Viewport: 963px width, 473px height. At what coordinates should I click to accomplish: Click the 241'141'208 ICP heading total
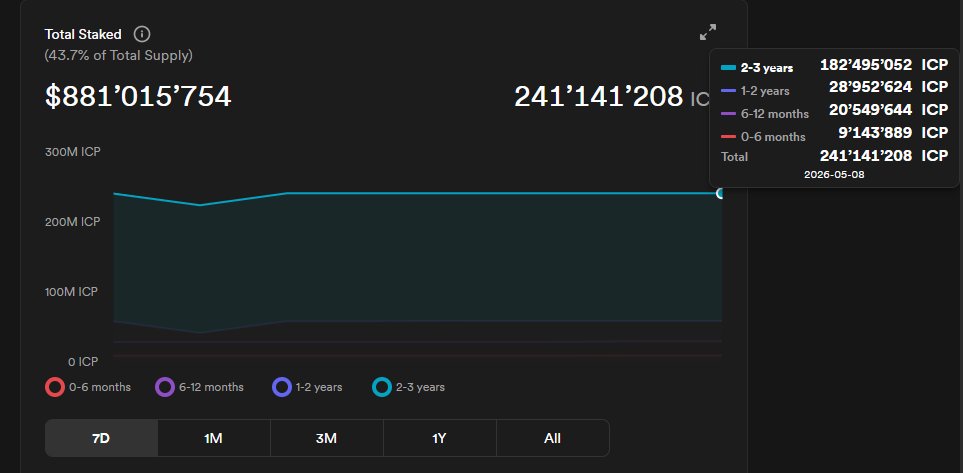[612, 96]
